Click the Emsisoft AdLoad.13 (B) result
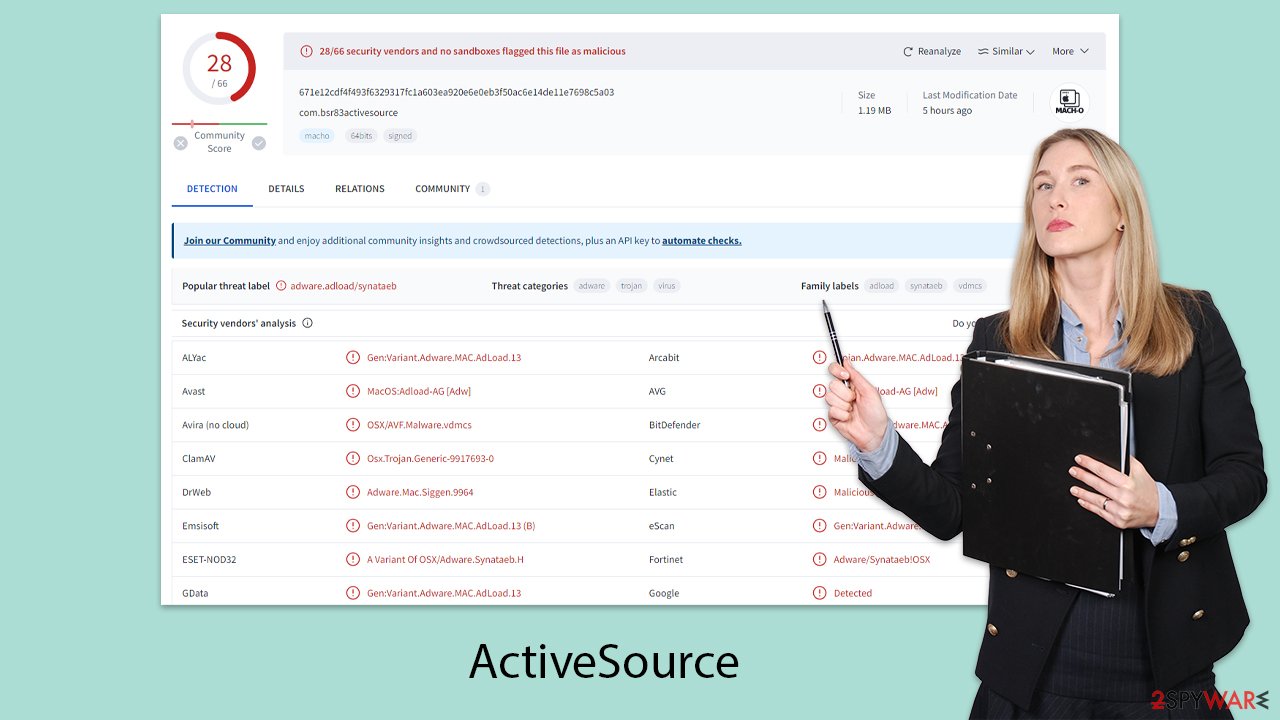1280x720 pixels. click(451, 526)
